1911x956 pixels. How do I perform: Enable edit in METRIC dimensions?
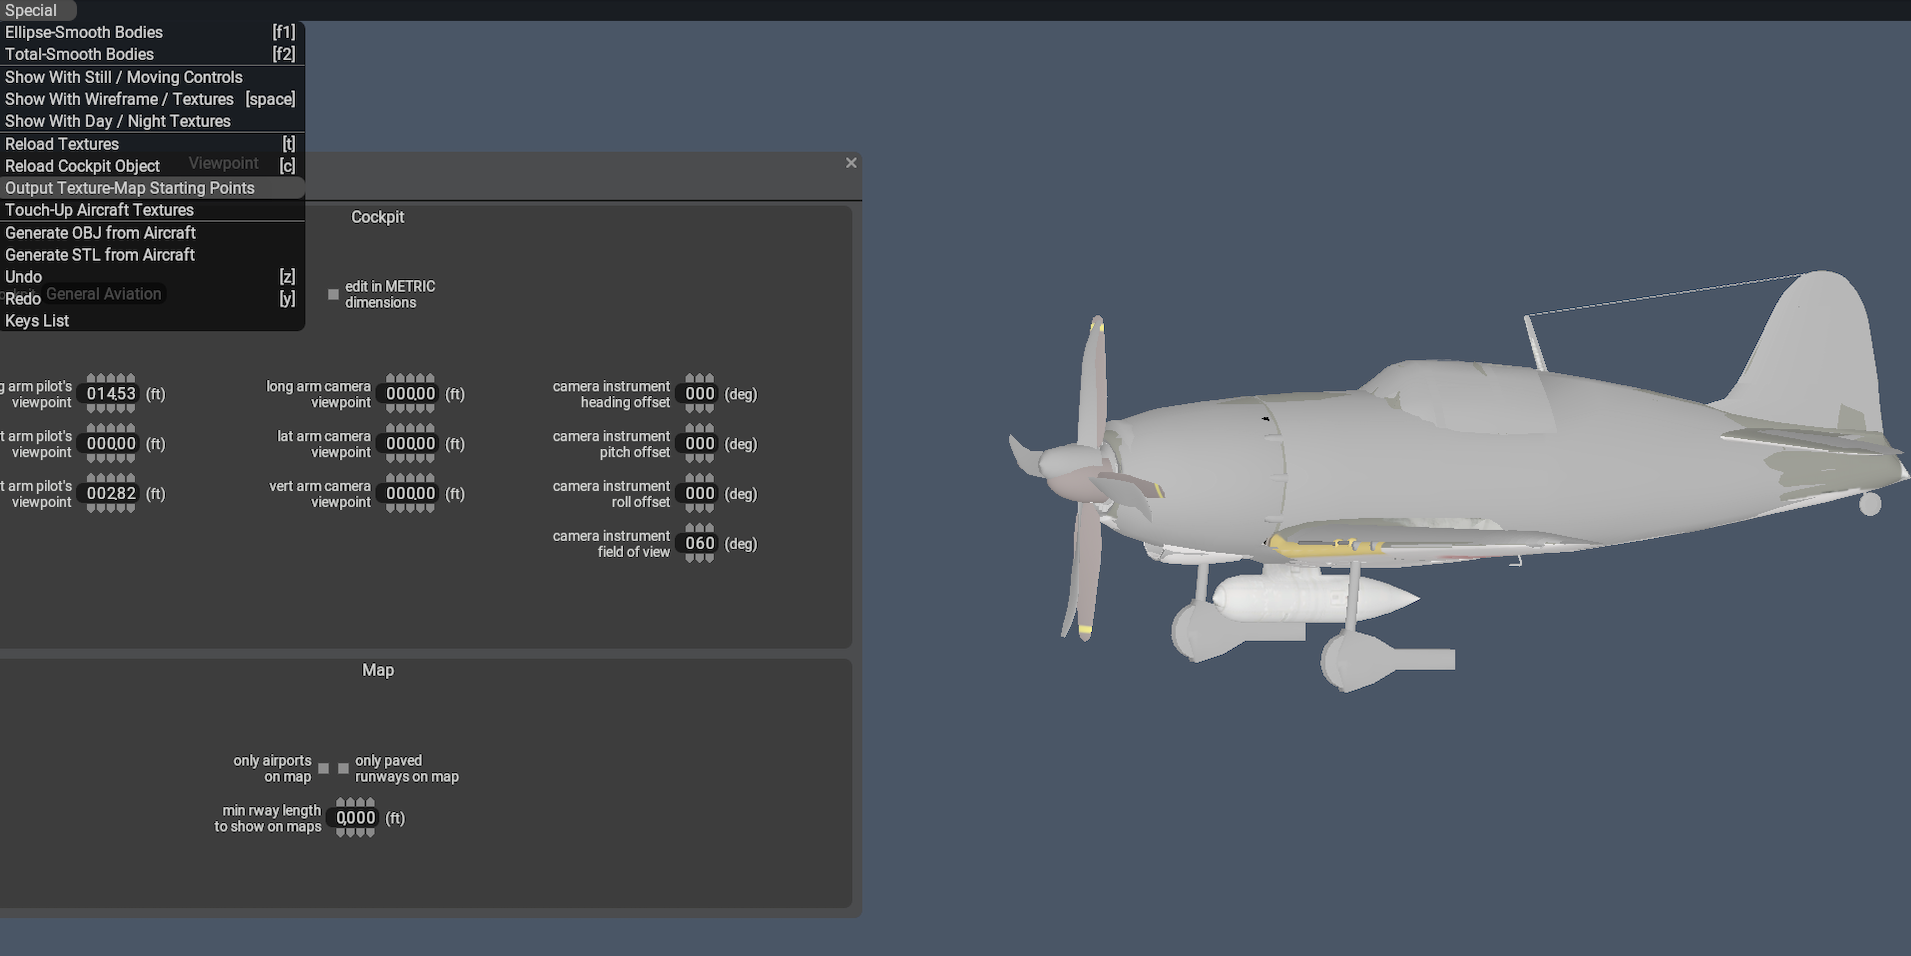tap(333, 294)
